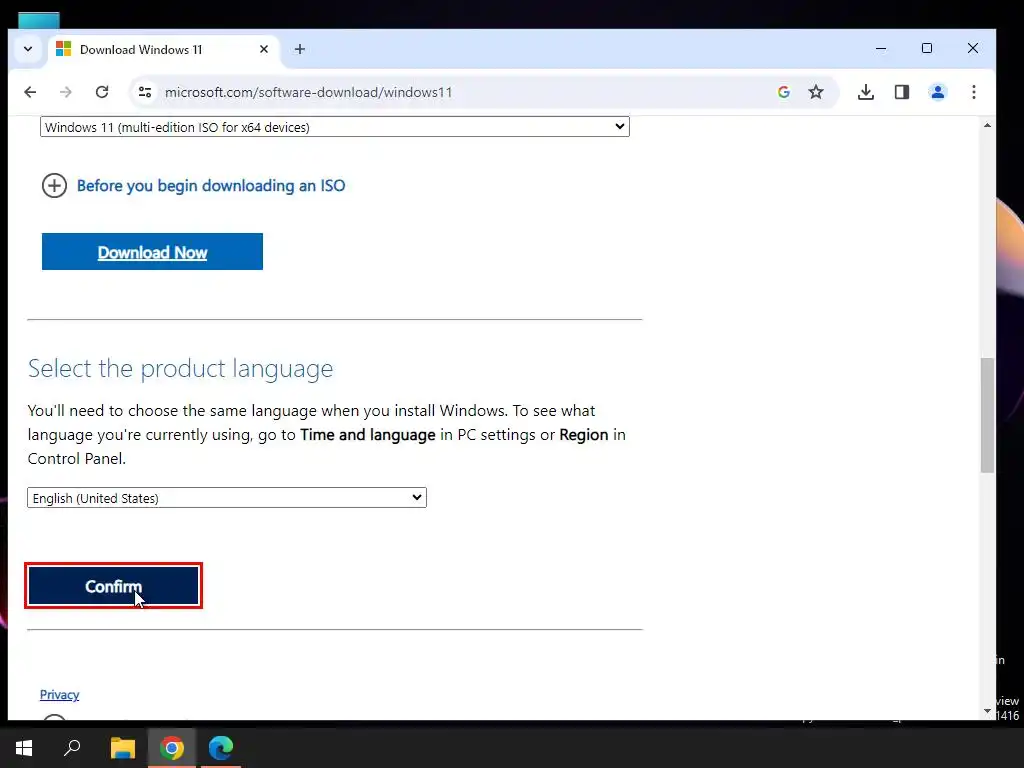Open tab search chevron button
Image resolution: width=1024 pixels, height=768 pixels.
coord(28,49)
